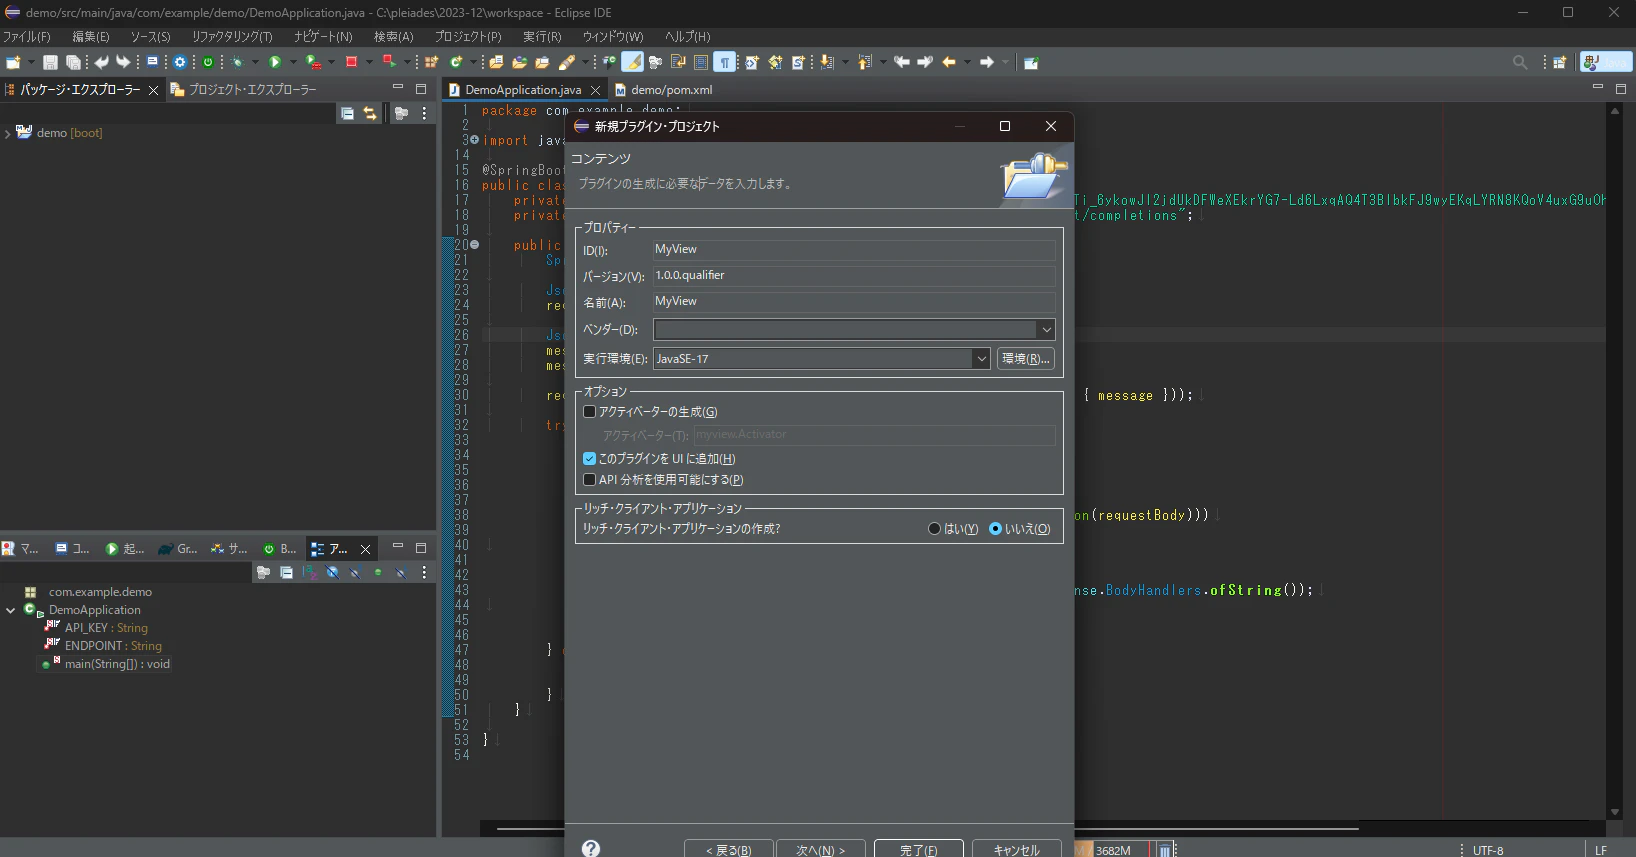Click the green Run button icon
Image resolution: width=1636 pixels, height=857 pixels.
[x=275, y=62]
